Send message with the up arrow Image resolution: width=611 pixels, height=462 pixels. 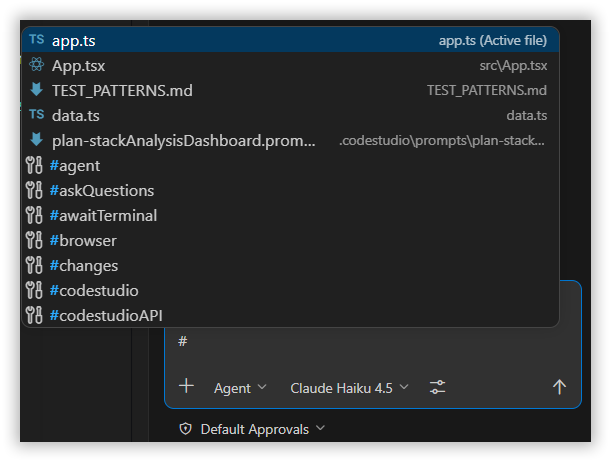point(559,387)
